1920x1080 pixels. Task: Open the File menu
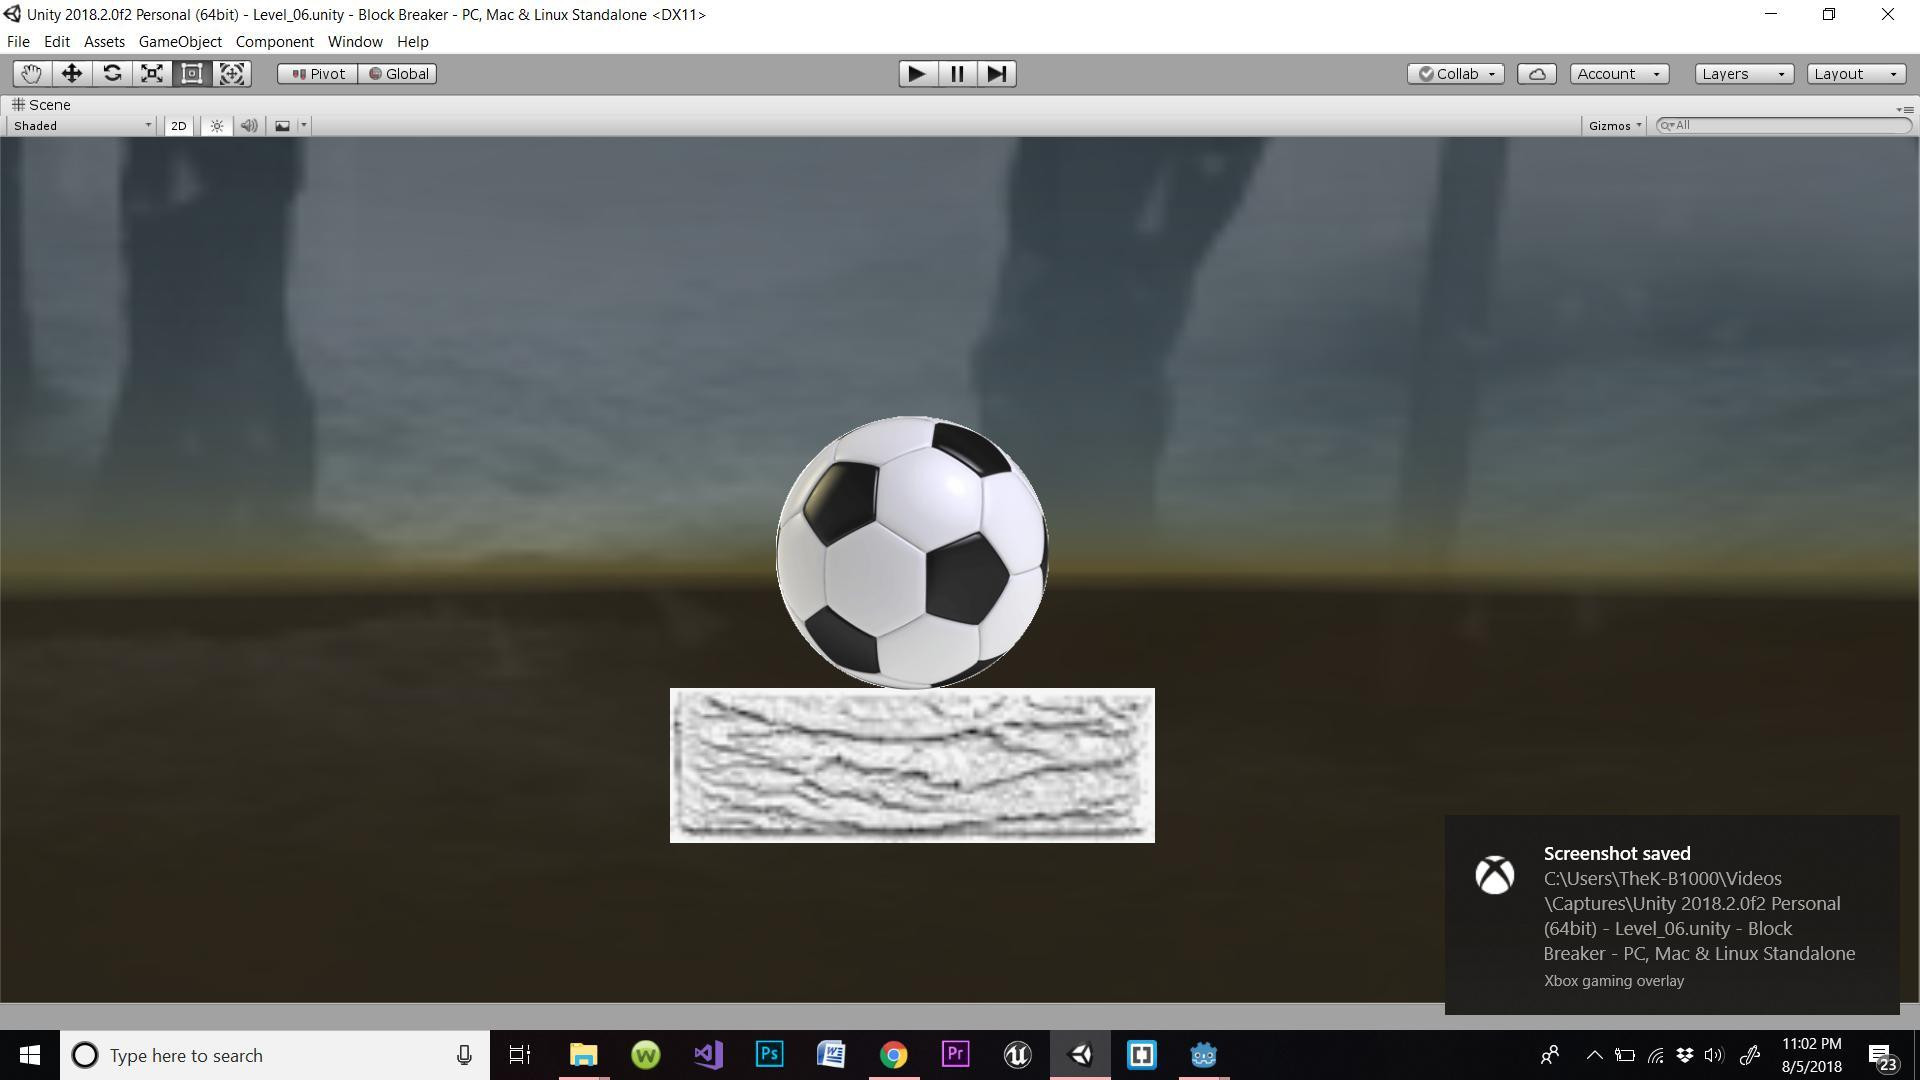(18, 42)
